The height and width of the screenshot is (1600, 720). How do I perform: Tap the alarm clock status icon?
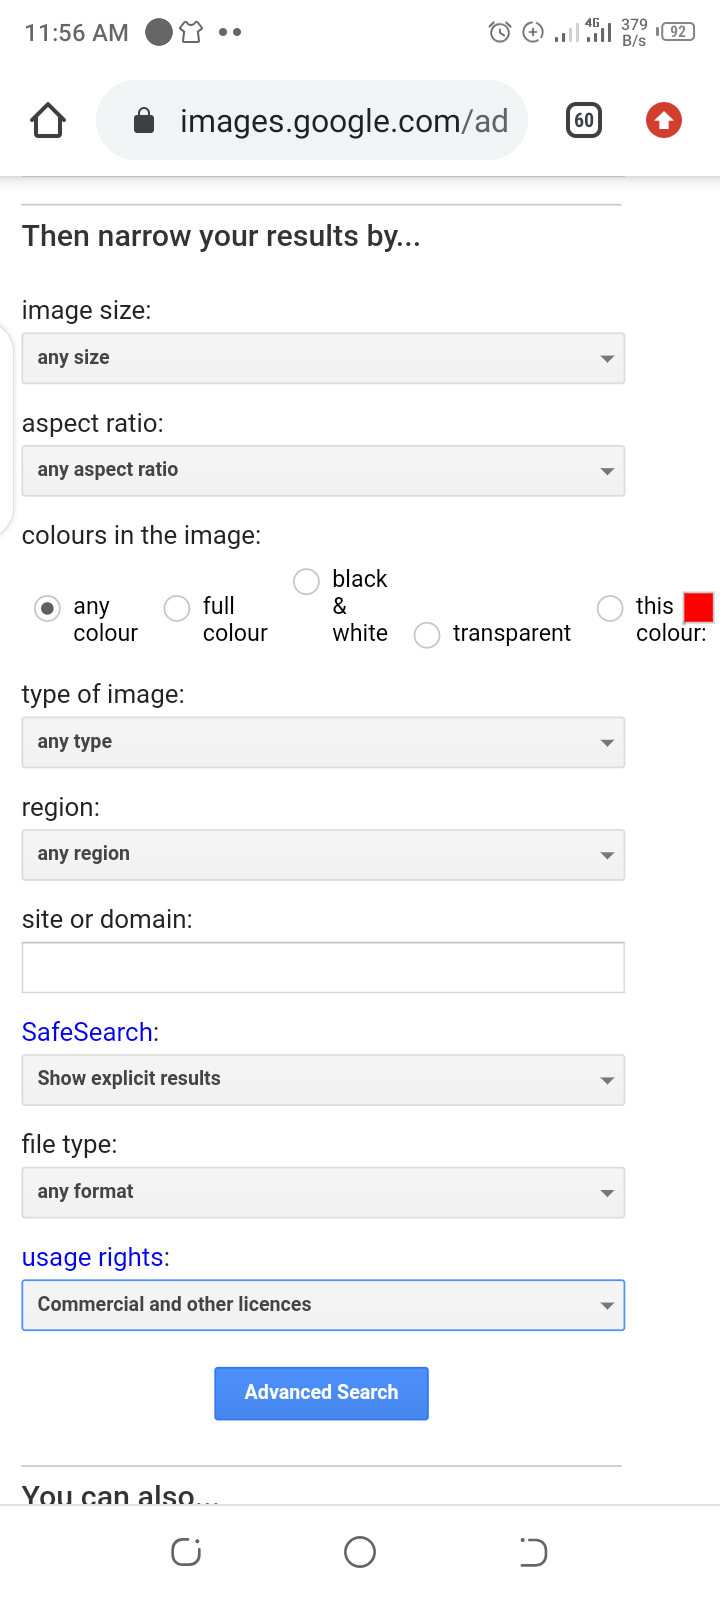point(499,32)
